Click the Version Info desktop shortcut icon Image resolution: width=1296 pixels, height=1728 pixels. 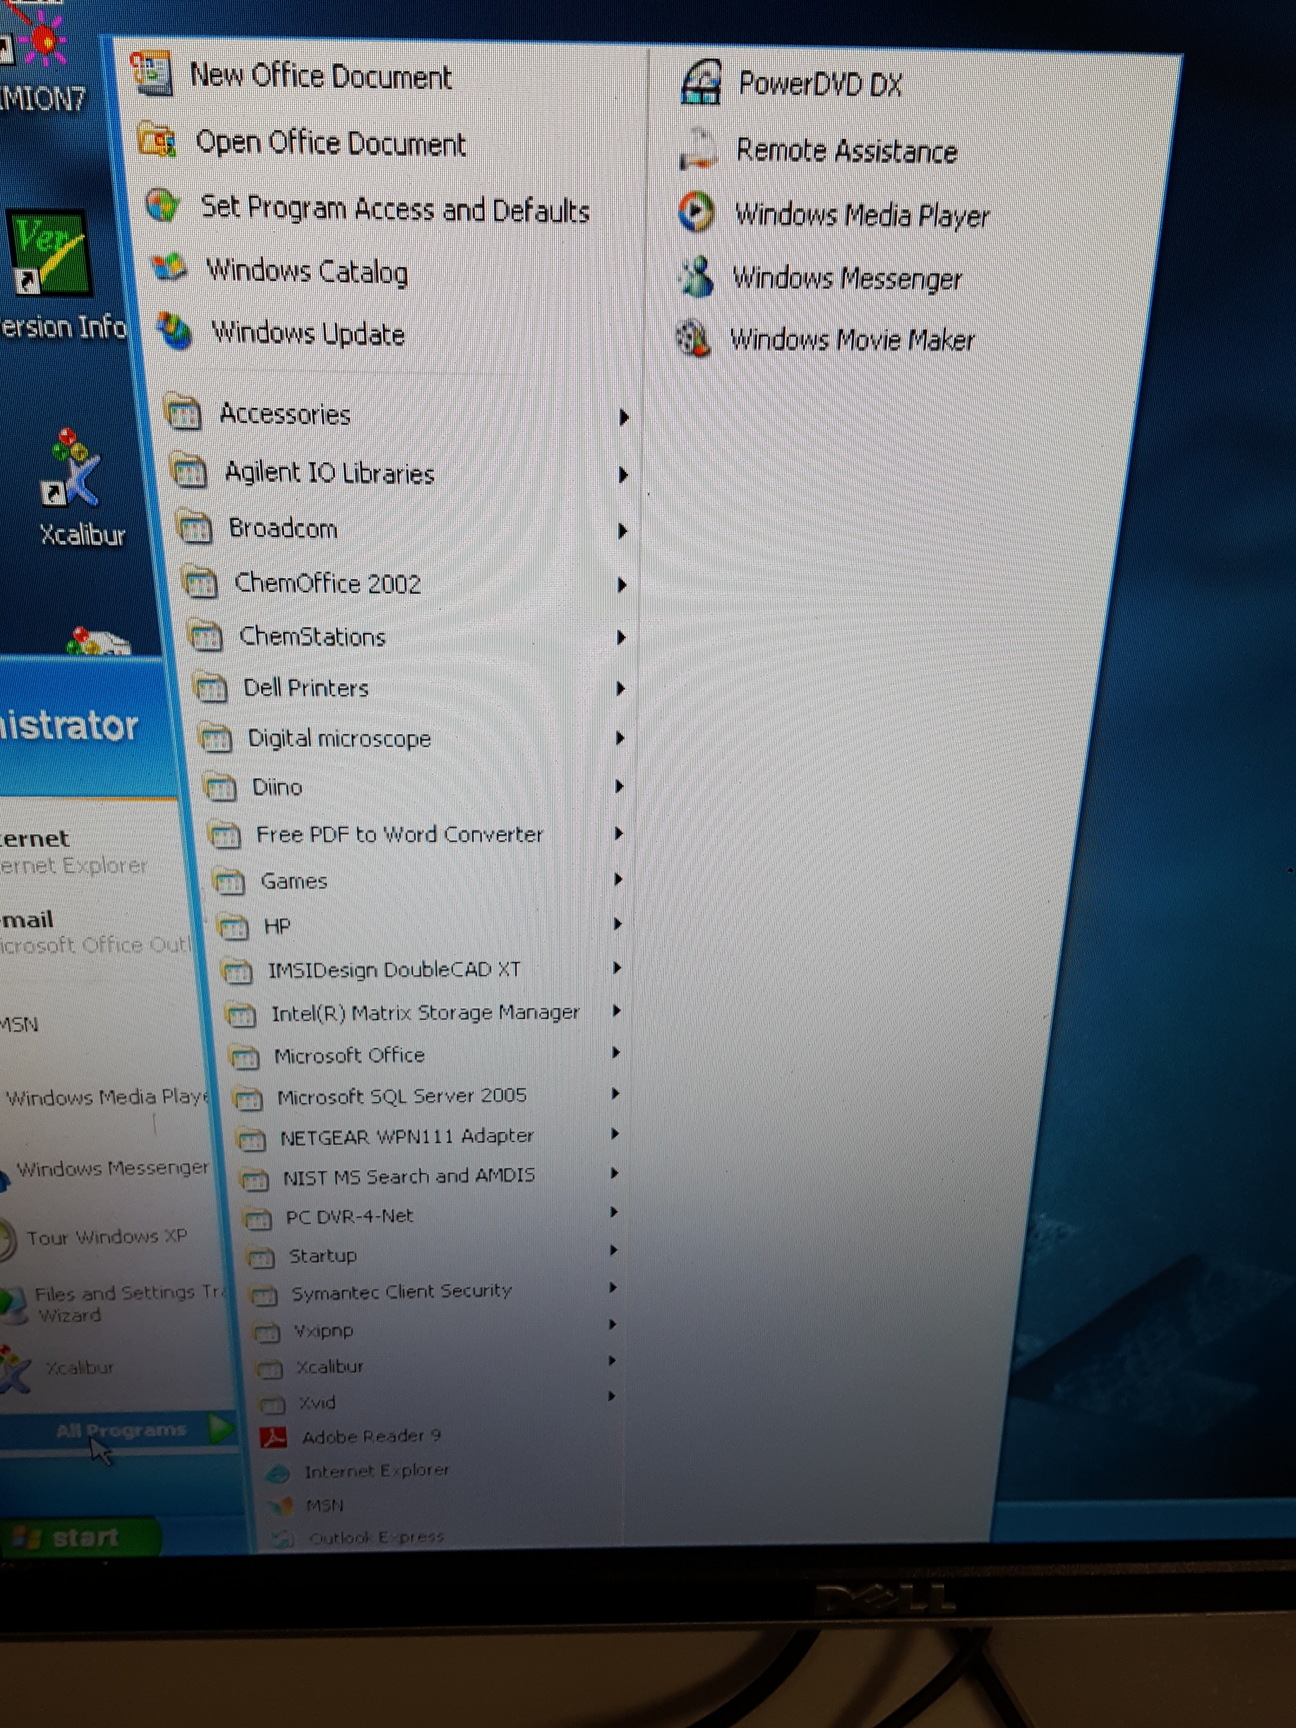[50, 253]
